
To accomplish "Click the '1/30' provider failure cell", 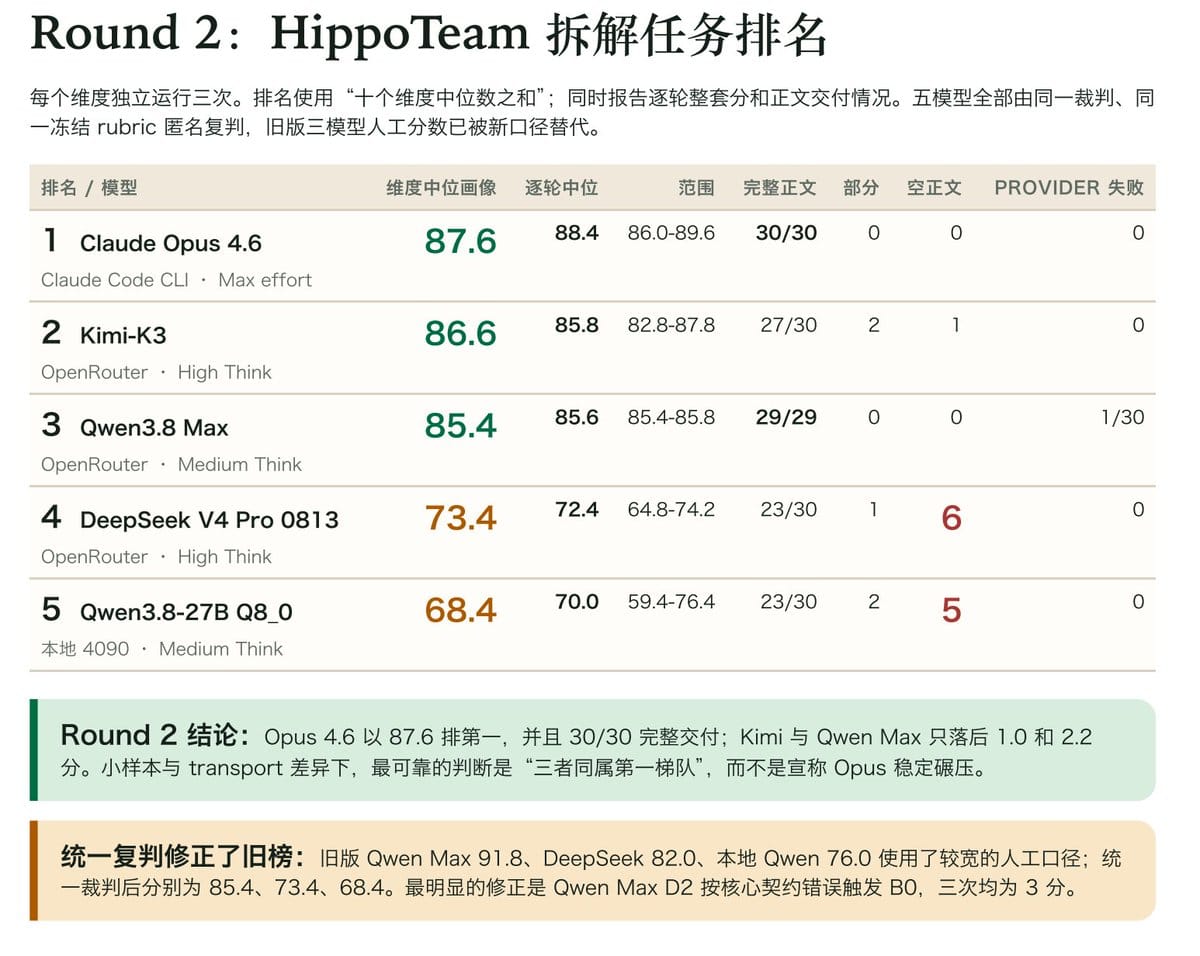I will coord(1123,417).
